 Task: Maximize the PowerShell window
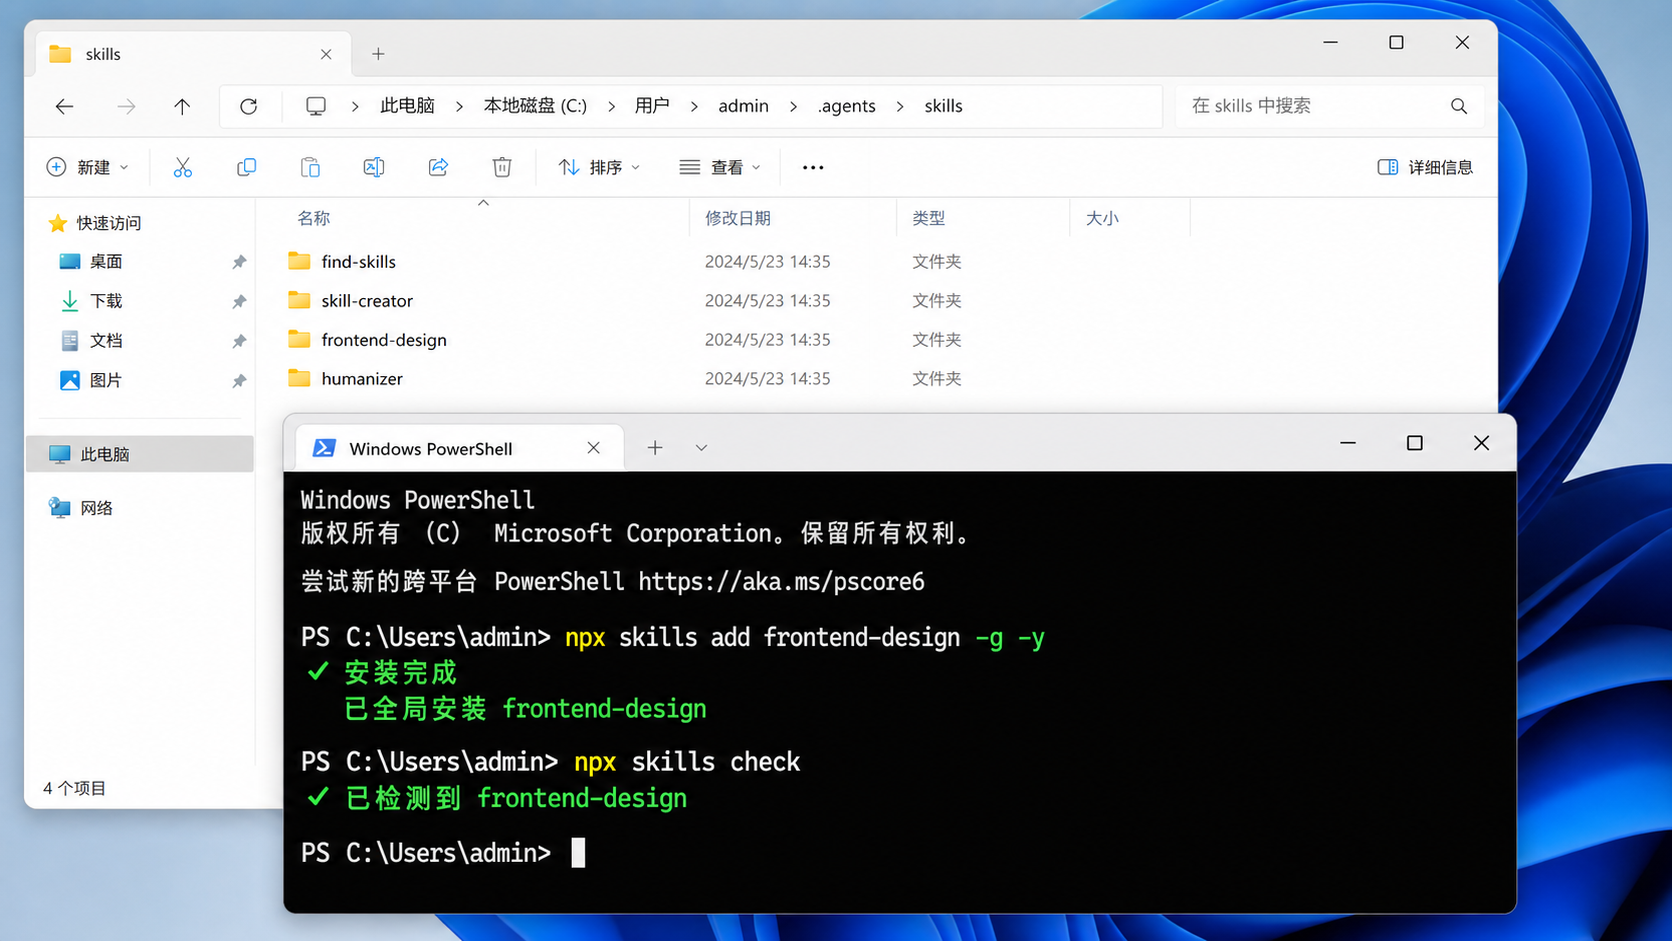click(x=1414, y=443)
